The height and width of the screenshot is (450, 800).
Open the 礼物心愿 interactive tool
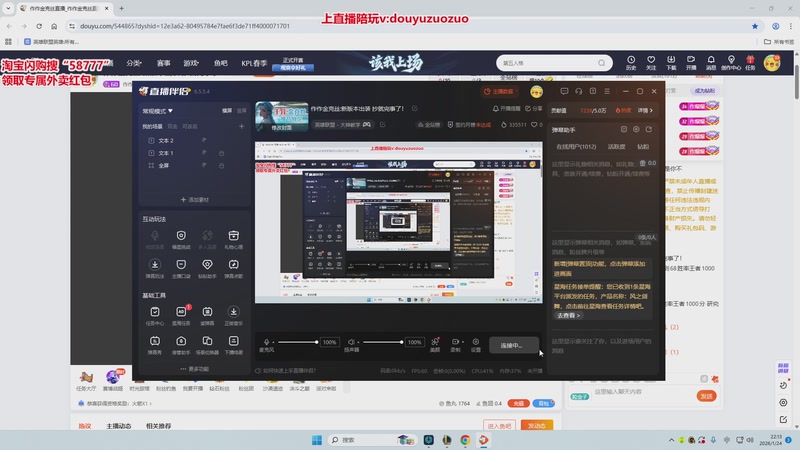(234, 239)
